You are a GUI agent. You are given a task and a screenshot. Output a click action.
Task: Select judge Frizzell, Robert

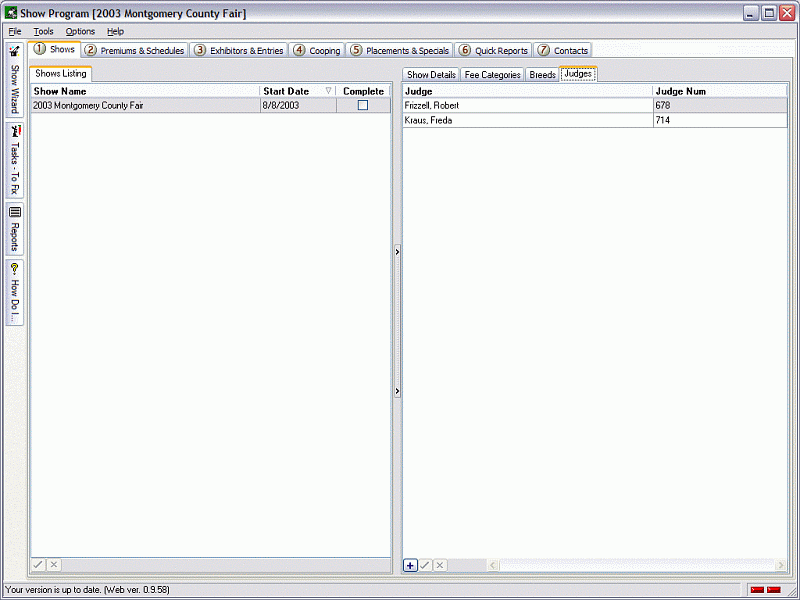528,105
